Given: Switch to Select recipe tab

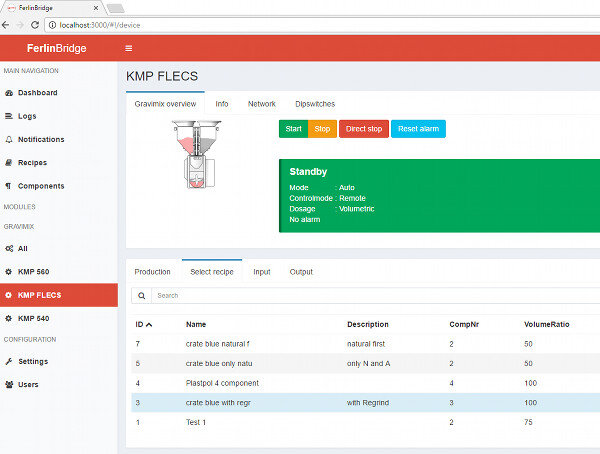Looking at the screenshot, I should click(x=212, y=272).
